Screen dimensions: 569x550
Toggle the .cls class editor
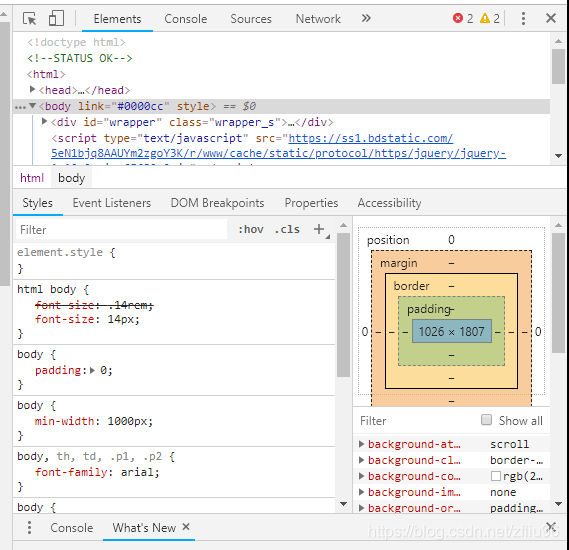[x=287, y=229]
